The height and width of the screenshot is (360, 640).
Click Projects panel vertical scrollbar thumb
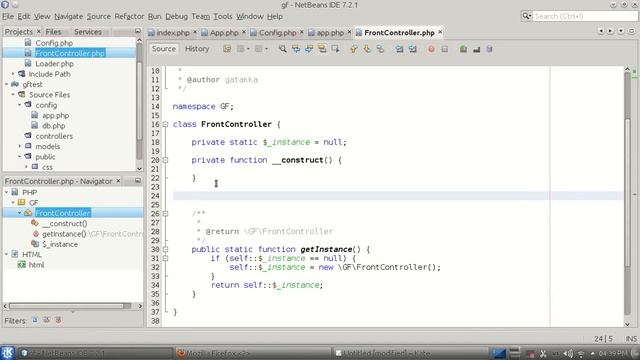coord(139,101)
